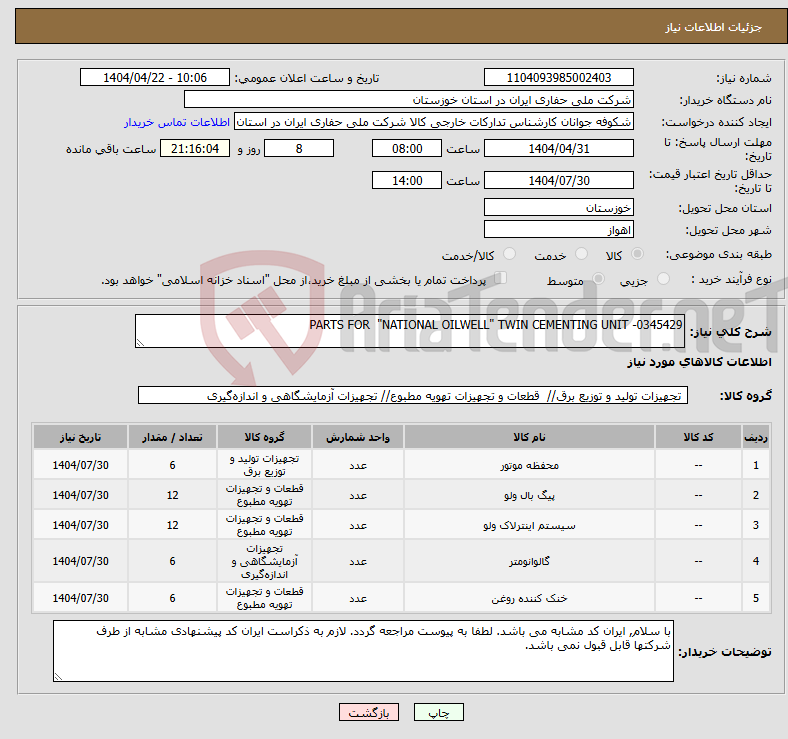This screenshot has height=739, width=788.
Task: Click the اطلاعات کالاهای مورد نیاز section heading
Action: pyautogui.click(x=699, y=362)
